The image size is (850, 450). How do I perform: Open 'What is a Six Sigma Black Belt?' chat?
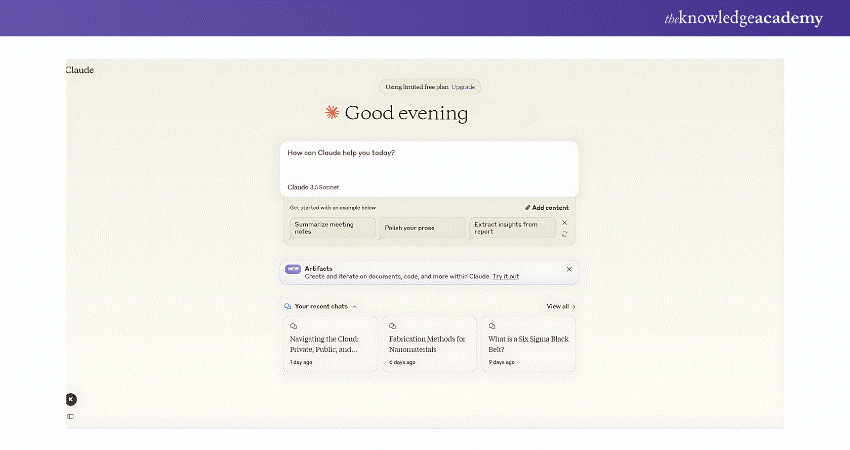(528, 344)
